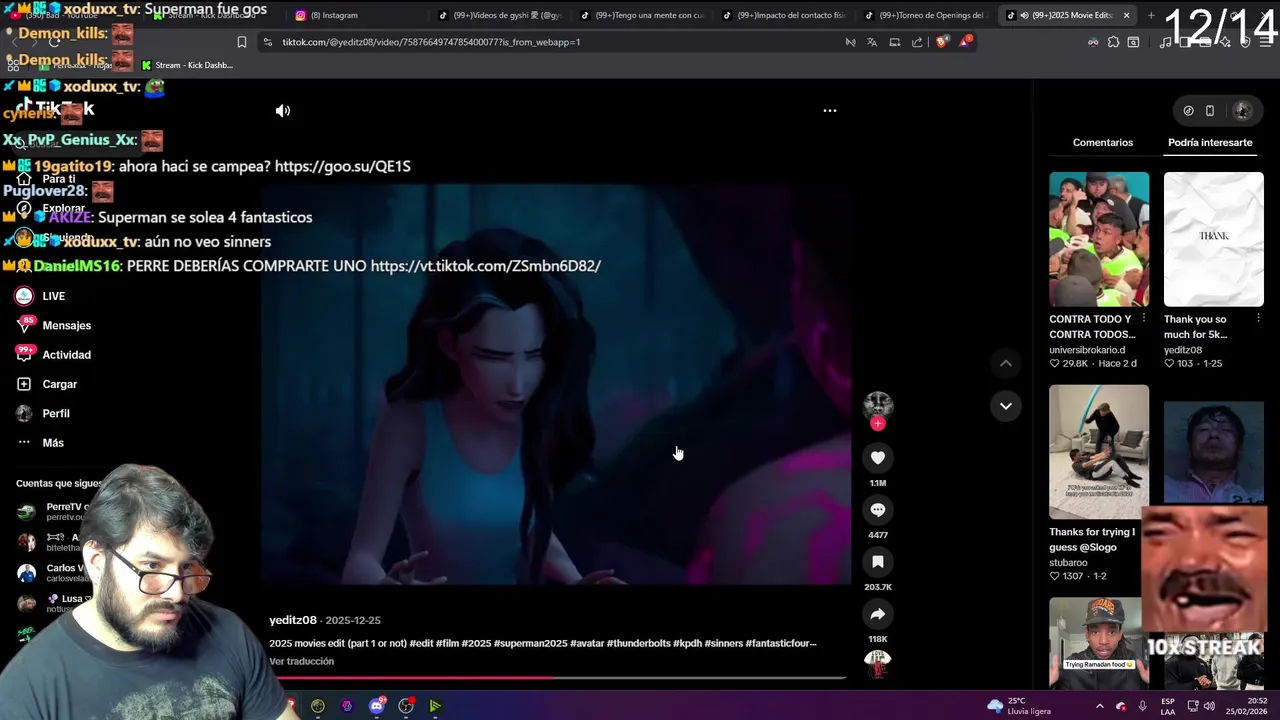Open Perfil in TikTok sidebar
The height and width of the screenshot is (720, 1280).
[43, 413]
